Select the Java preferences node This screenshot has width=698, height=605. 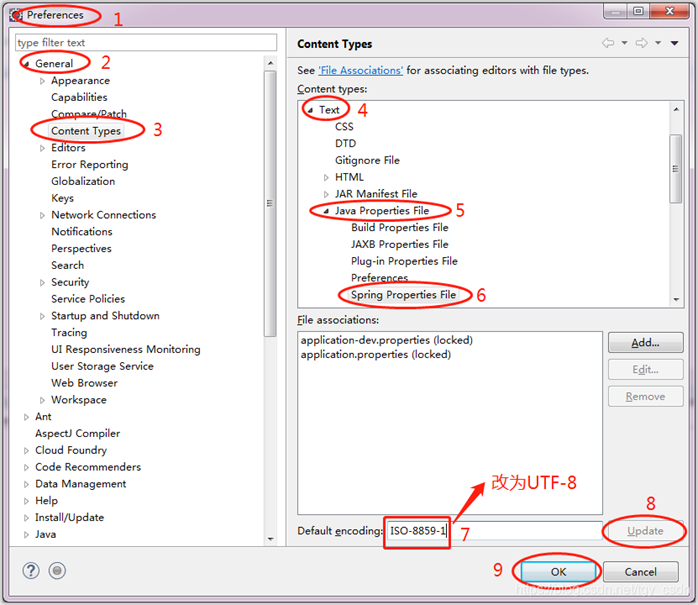[x=45, y=534]
